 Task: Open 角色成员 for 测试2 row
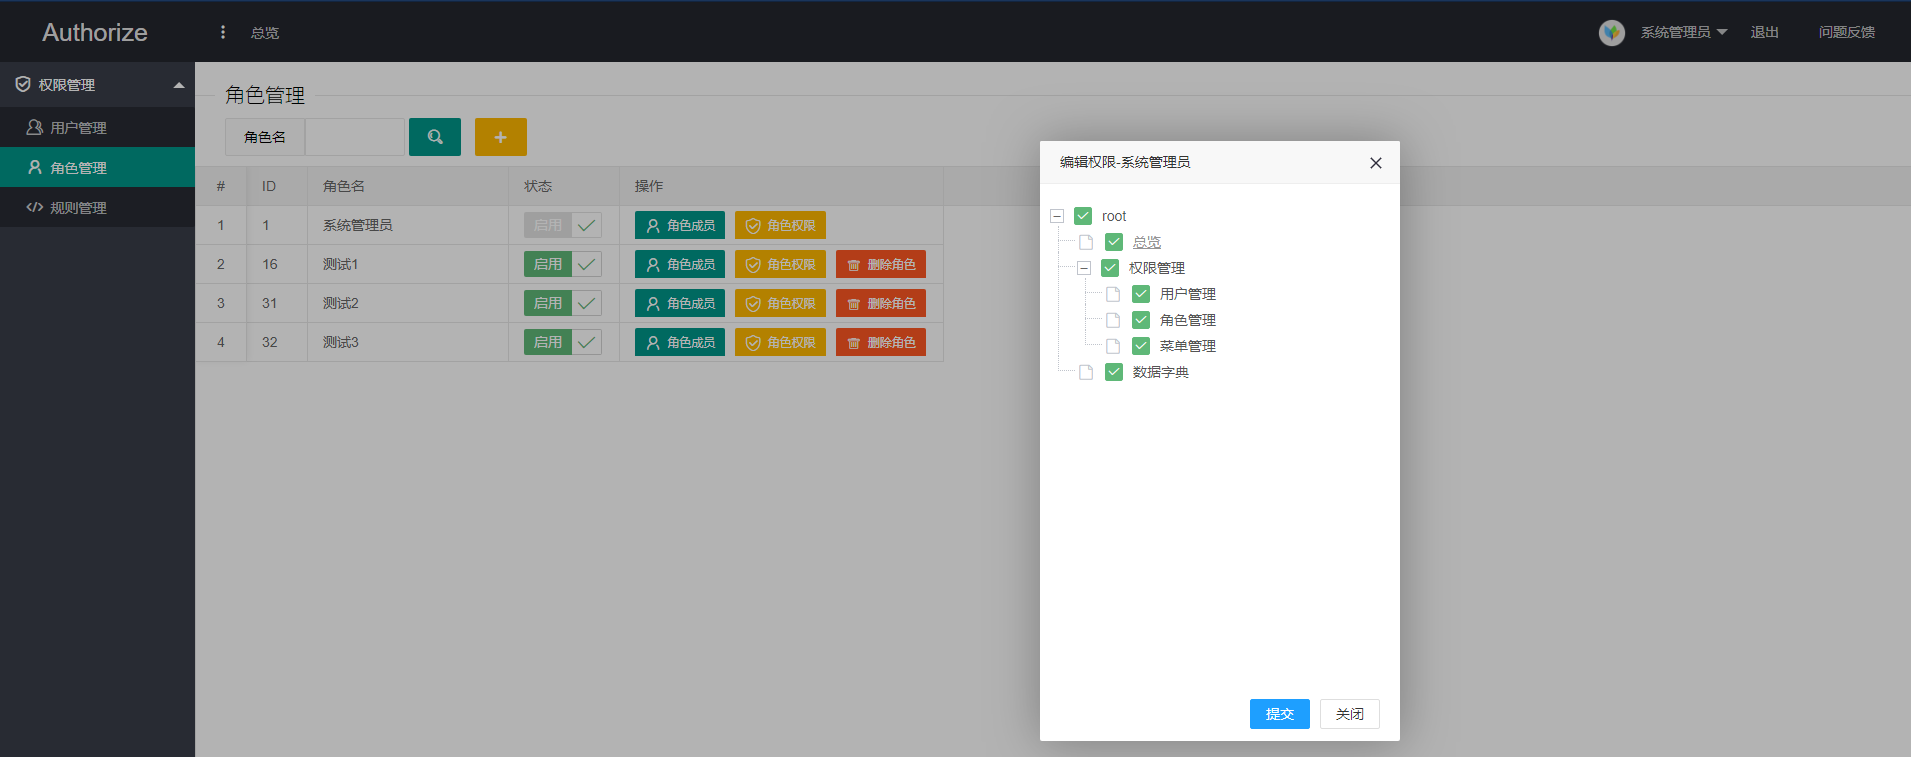[x=680, y=303]
